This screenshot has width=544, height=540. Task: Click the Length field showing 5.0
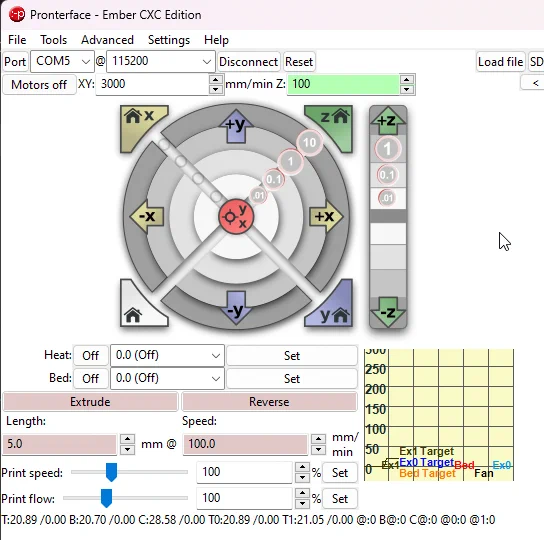click(x=59, y=444)
